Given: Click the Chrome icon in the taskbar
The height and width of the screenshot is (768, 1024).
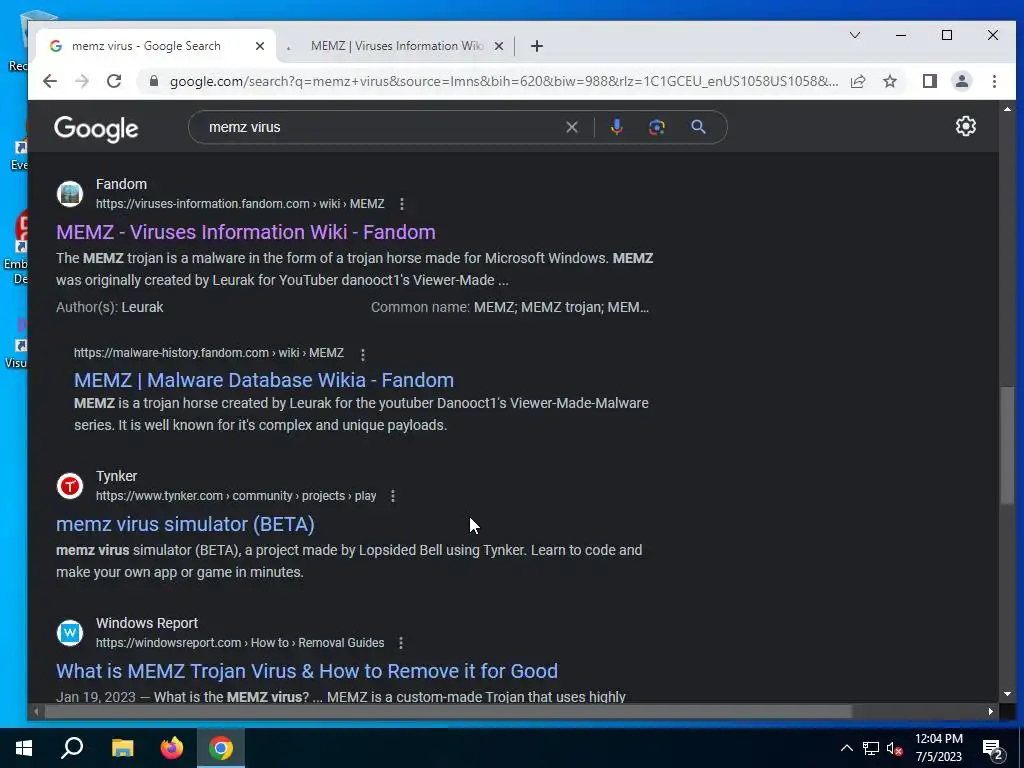Looking at the screenshot, I should point(221,748).
